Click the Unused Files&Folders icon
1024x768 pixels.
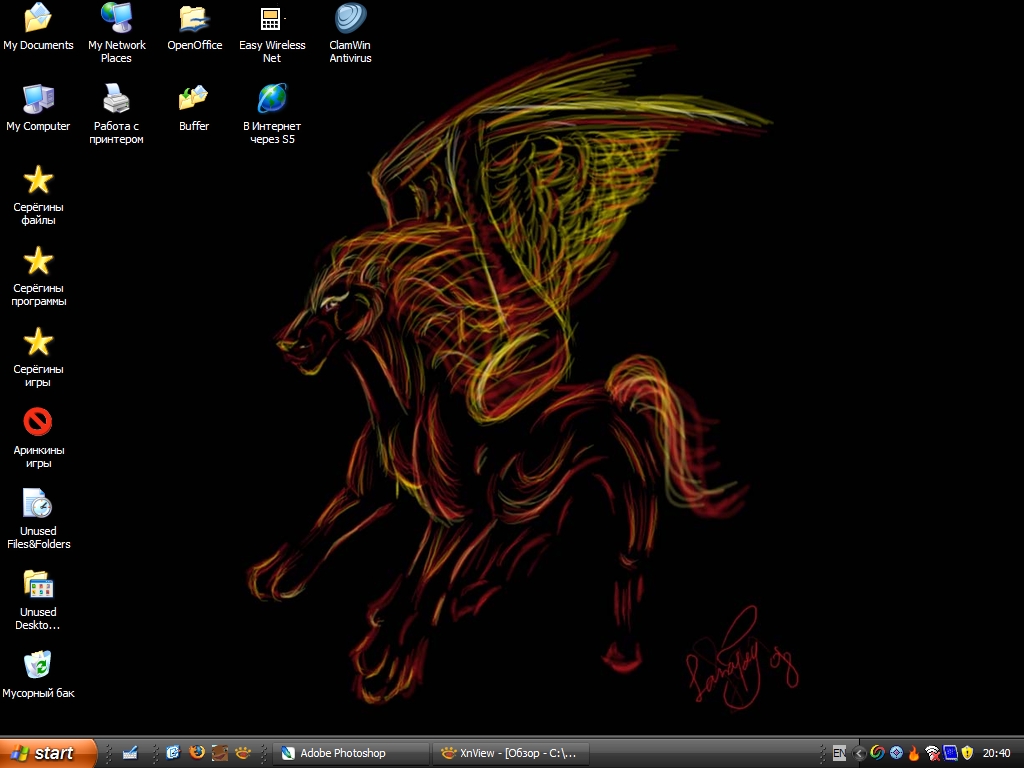click(38, 504)
